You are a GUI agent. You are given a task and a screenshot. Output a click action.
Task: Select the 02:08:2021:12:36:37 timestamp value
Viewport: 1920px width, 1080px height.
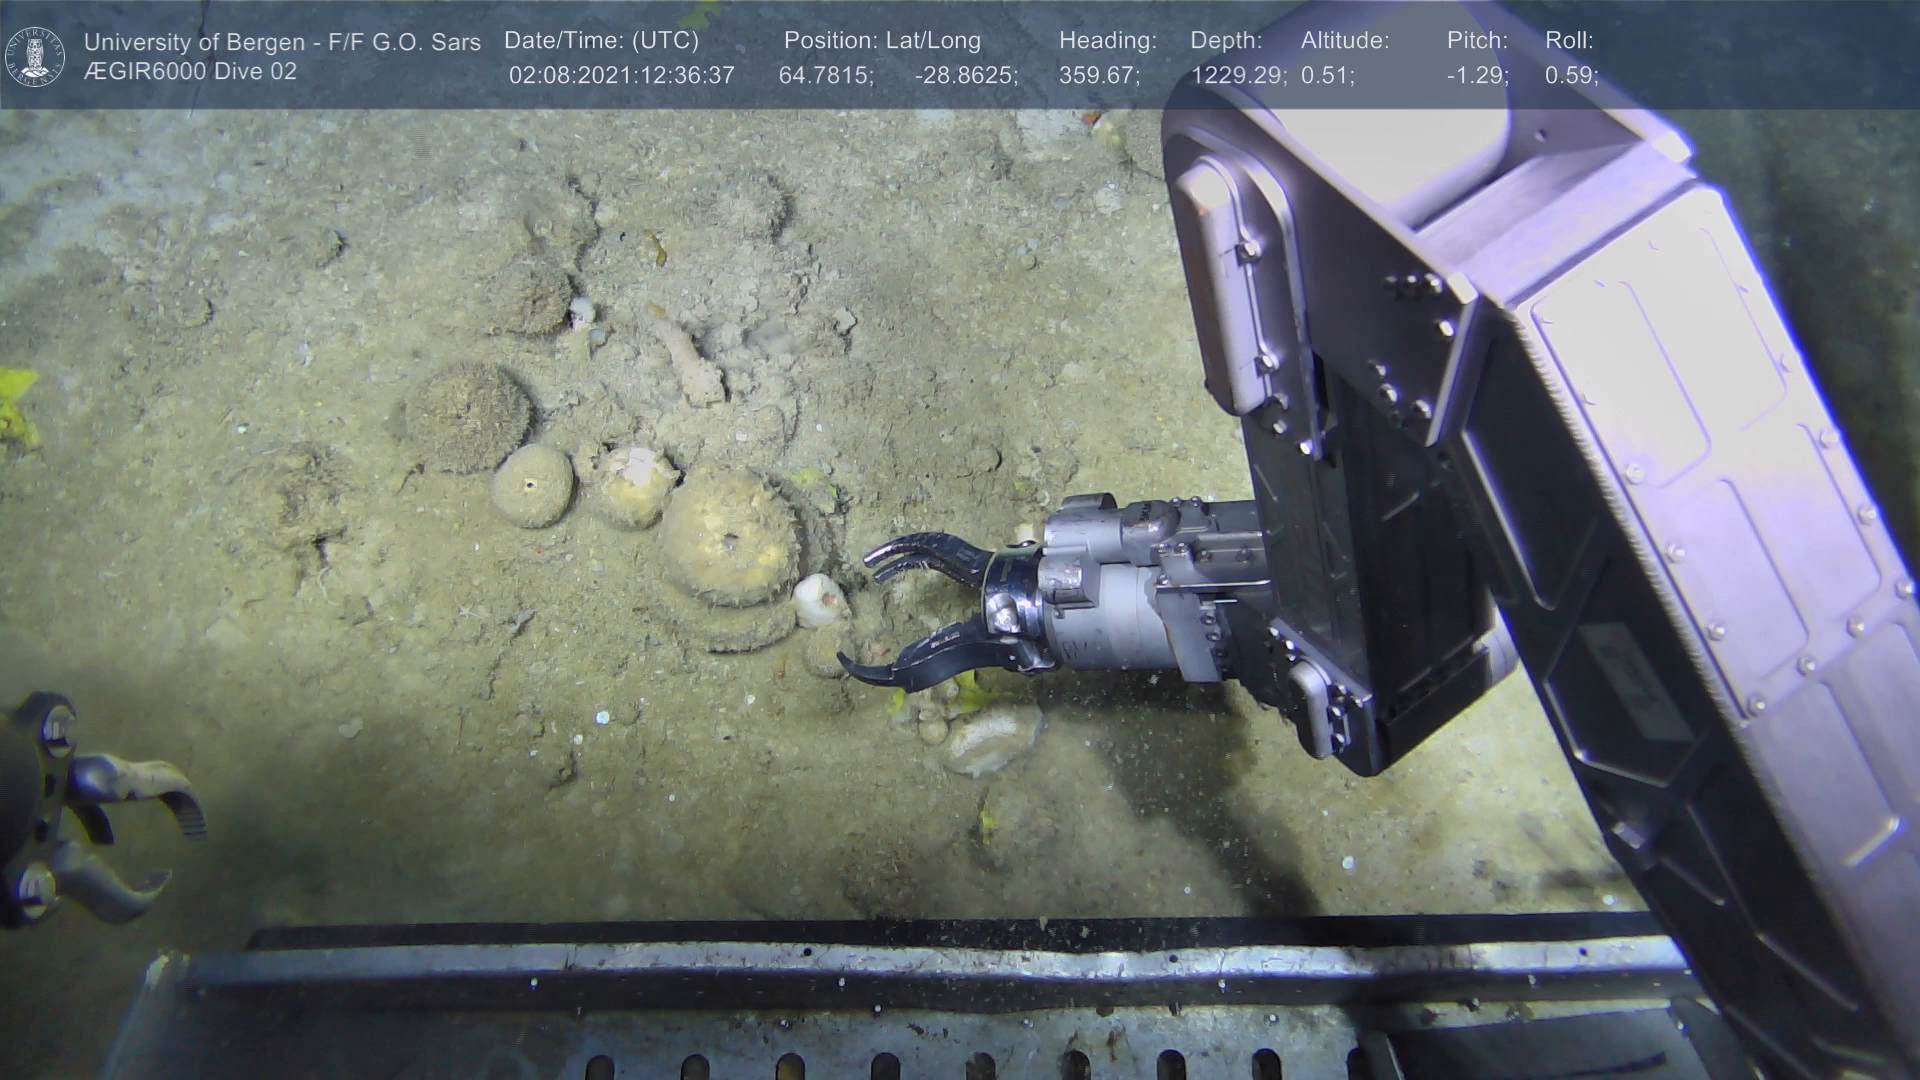point(621,75)
